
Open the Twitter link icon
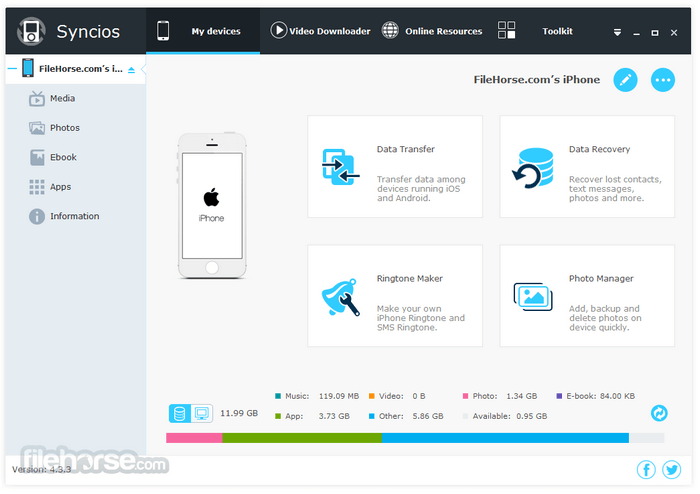pos(671,469)
